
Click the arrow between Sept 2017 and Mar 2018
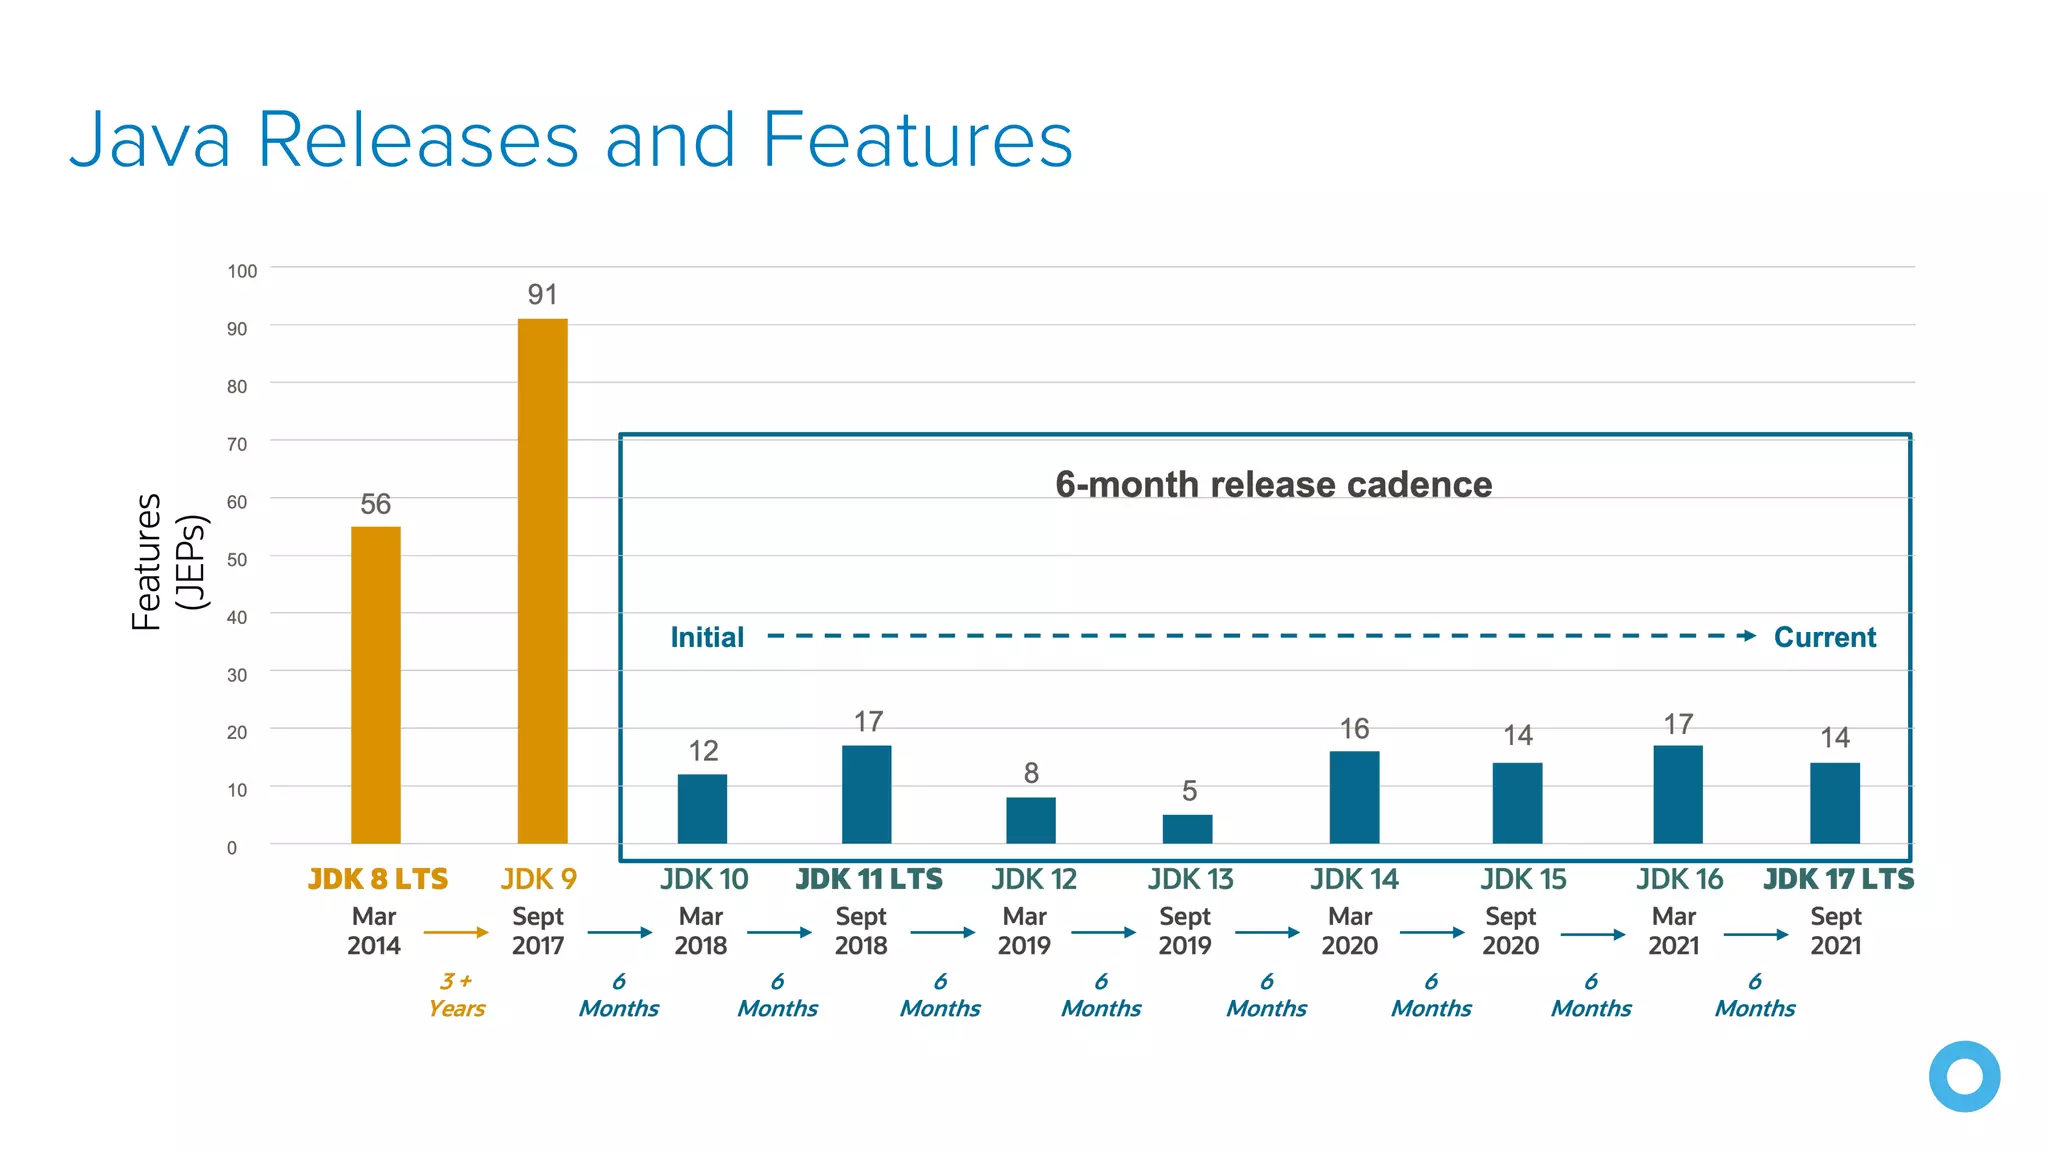click(620, 932)
